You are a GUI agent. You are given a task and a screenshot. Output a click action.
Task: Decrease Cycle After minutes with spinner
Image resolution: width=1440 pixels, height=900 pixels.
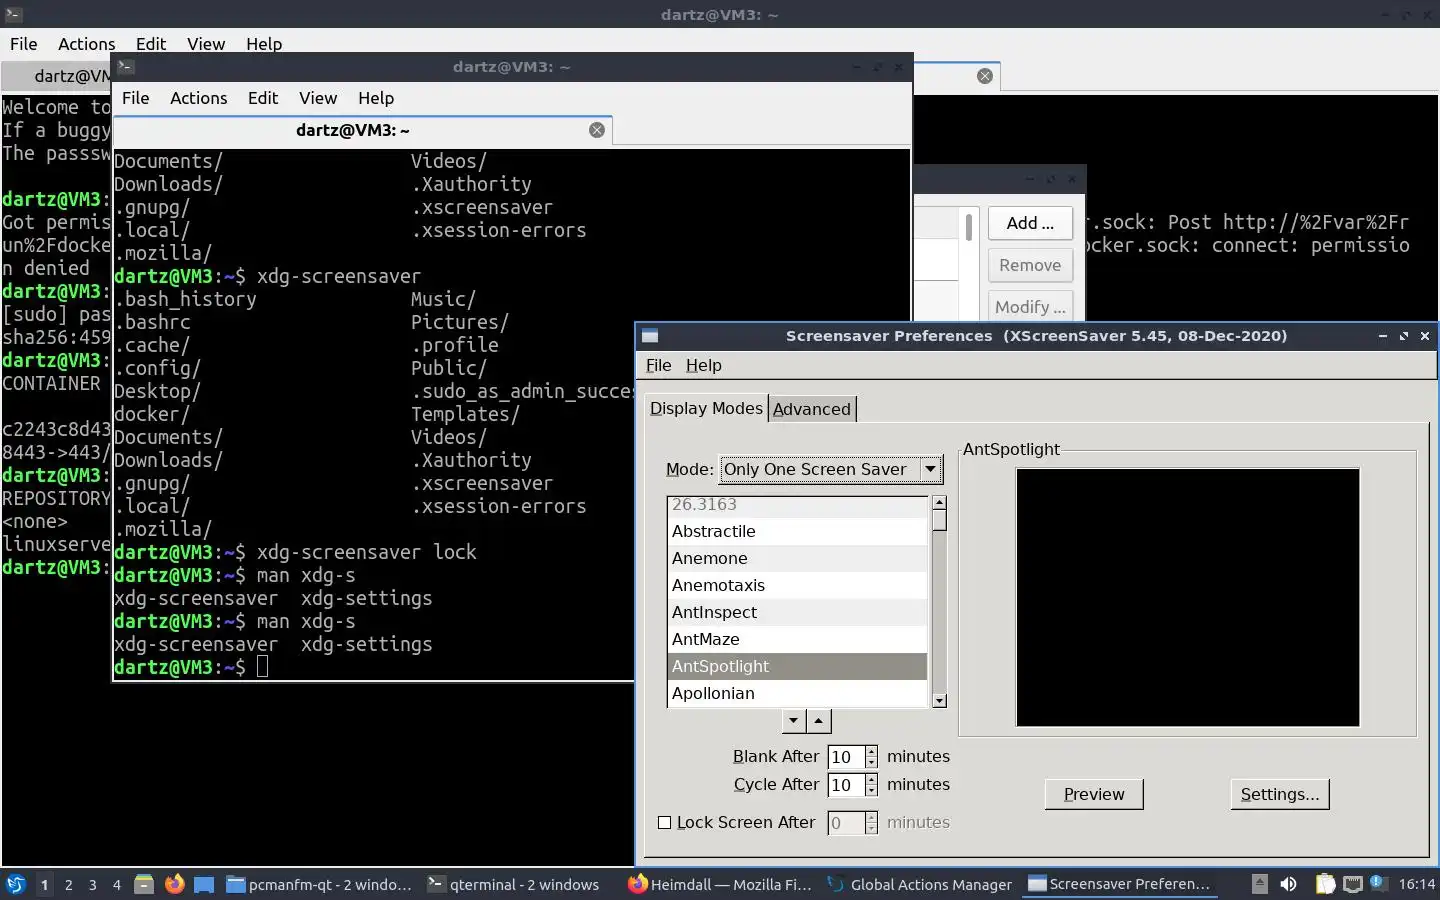(872, 791)
